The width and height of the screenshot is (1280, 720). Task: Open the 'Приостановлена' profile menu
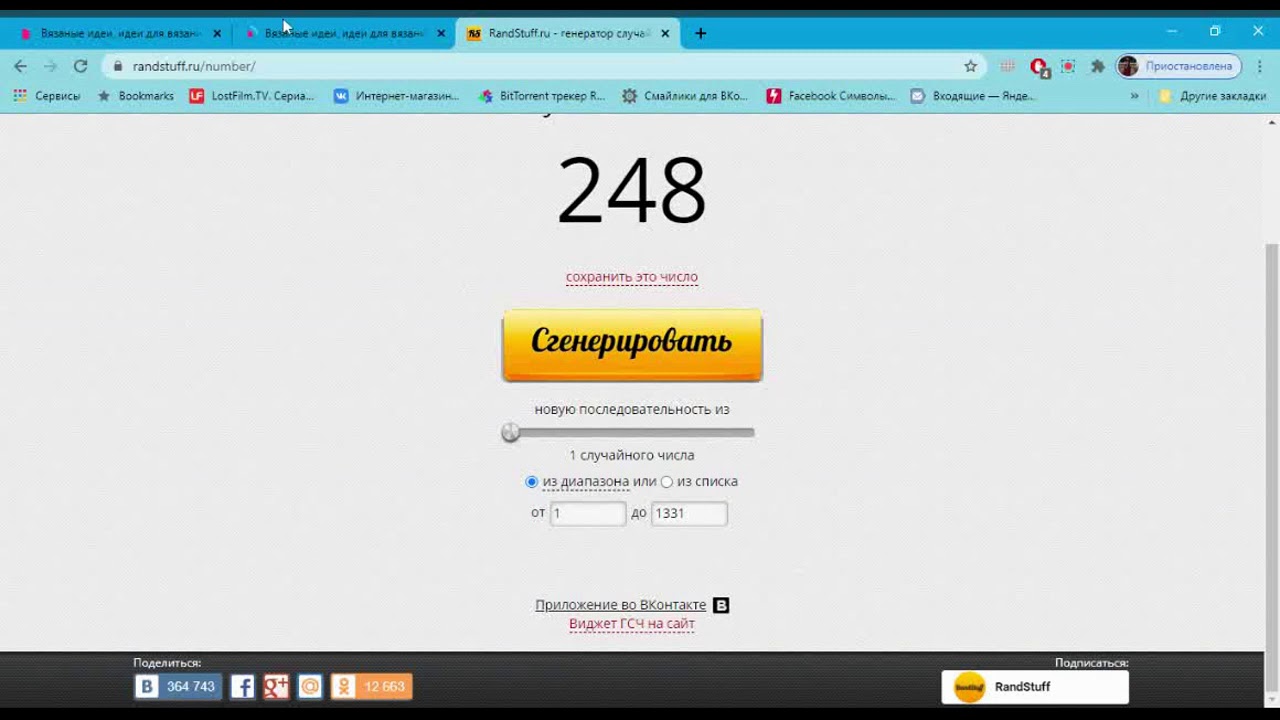tap(1178, 66)
